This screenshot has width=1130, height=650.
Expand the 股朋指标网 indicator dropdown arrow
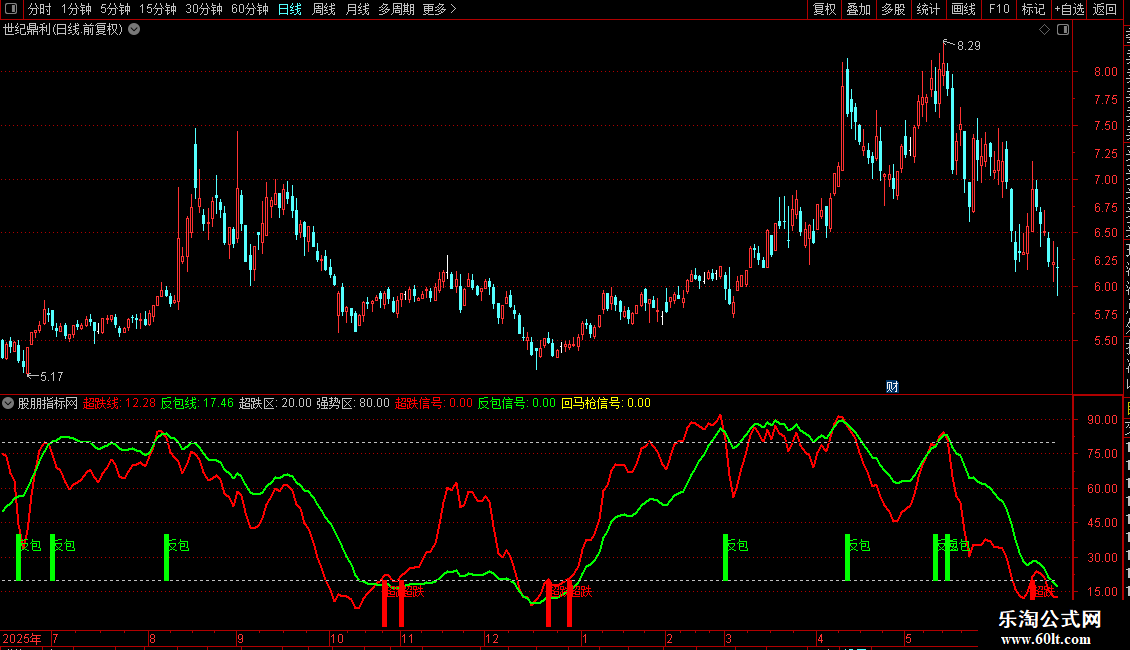pyautogui.click(x=8, y=404)
